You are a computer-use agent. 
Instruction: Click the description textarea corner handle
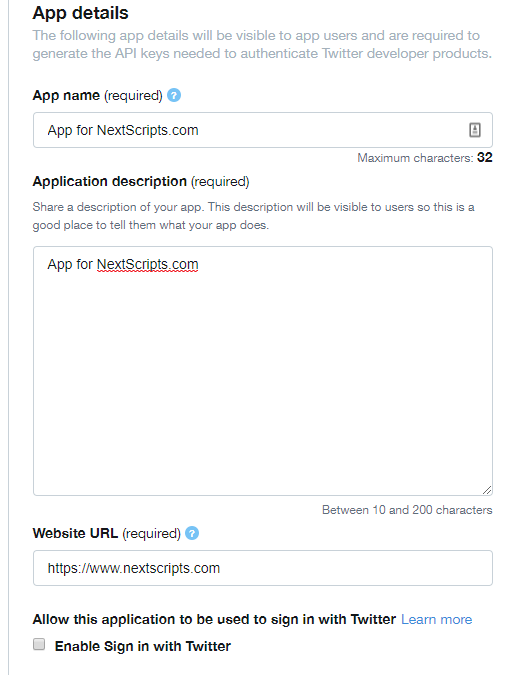pos(487,489)
